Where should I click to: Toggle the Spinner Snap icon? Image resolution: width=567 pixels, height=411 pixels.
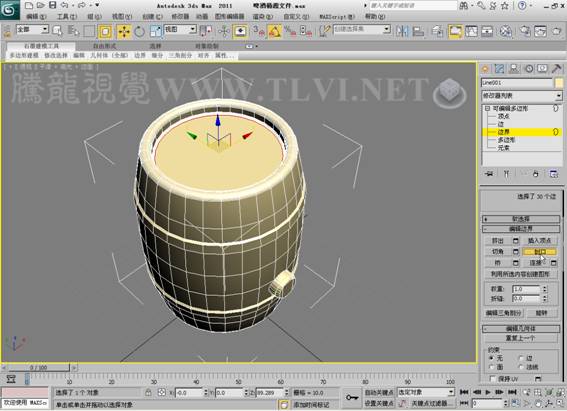(x=306, y=31)
